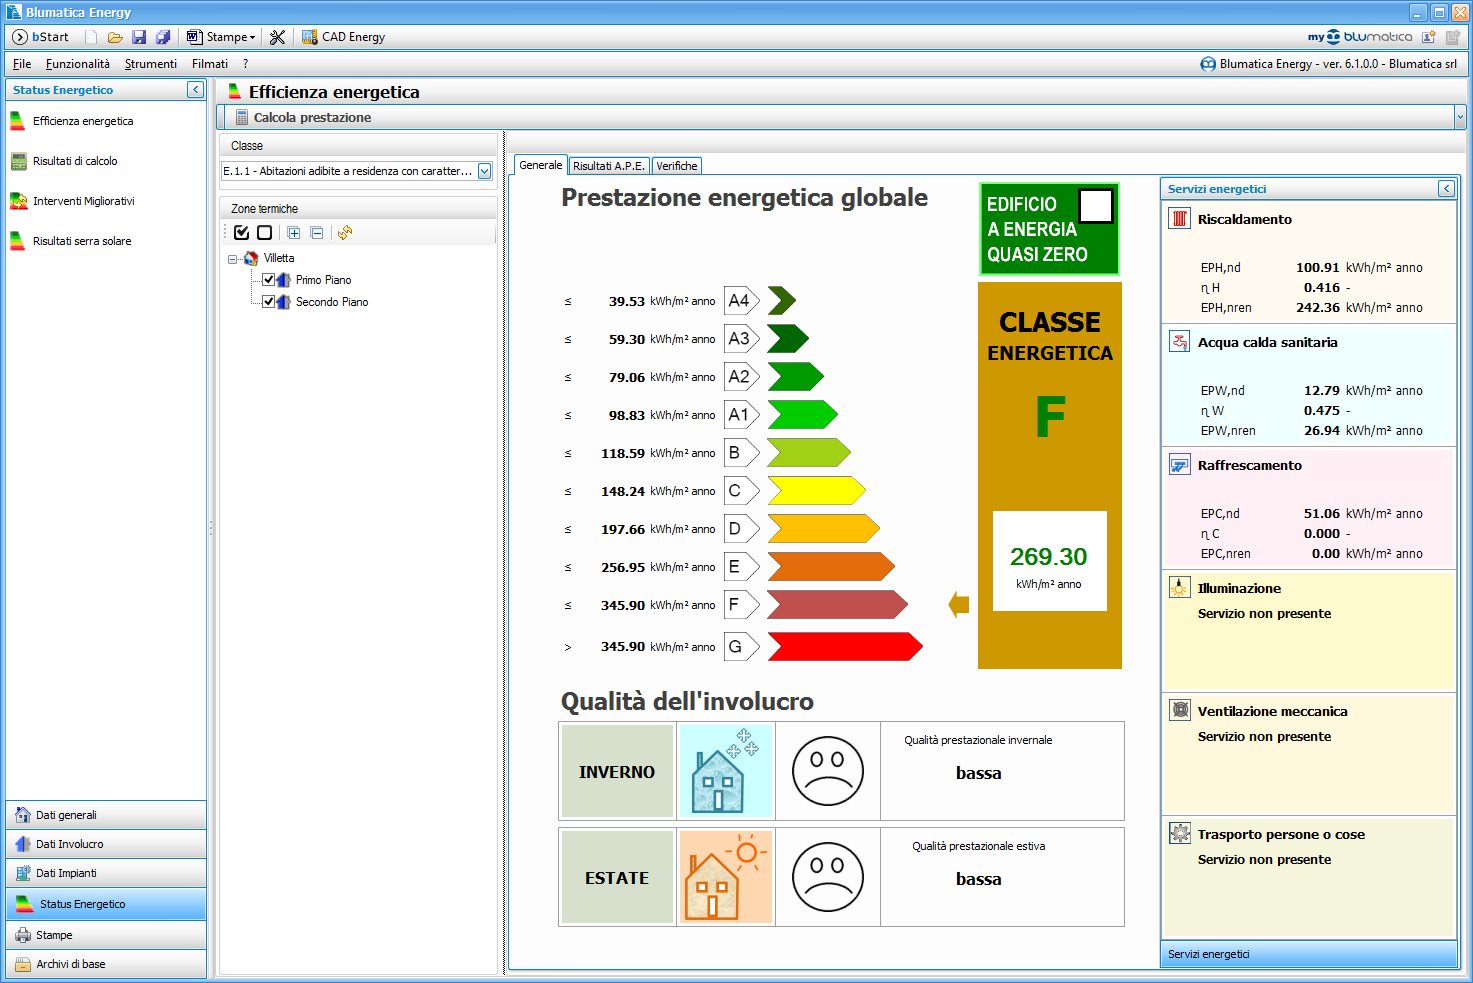
Task: Uncheck the Primo Piano checkbox
Action: [x=268, y=280]
